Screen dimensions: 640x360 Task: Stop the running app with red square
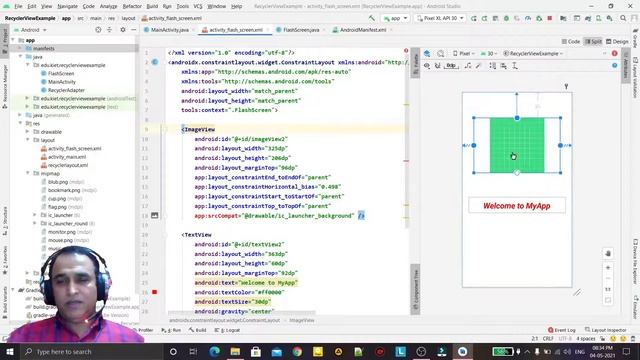coord(550,18)
